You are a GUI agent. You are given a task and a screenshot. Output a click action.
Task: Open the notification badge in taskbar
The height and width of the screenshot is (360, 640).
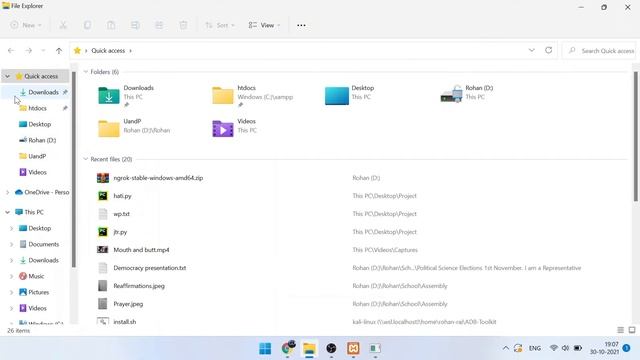point(627,348)
